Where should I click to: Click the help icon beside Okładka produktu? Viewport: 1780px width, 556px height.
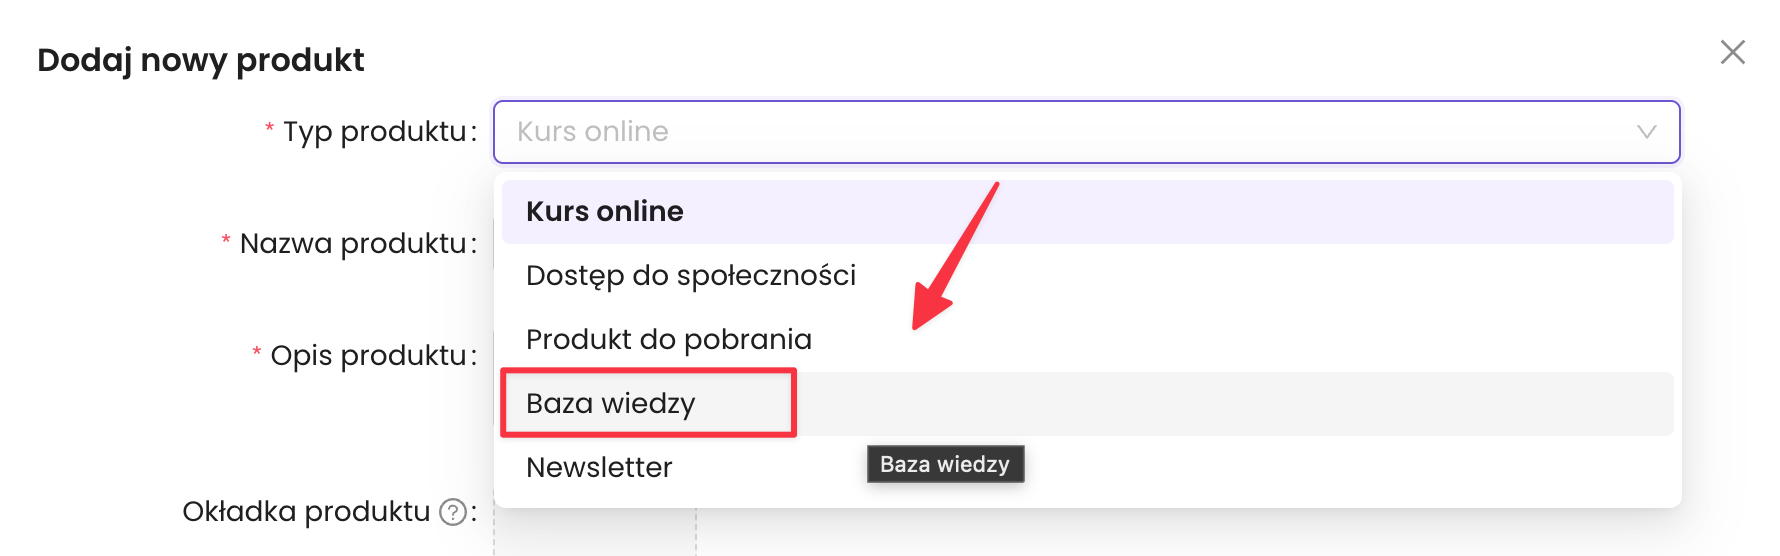click(x=454, y=512)
